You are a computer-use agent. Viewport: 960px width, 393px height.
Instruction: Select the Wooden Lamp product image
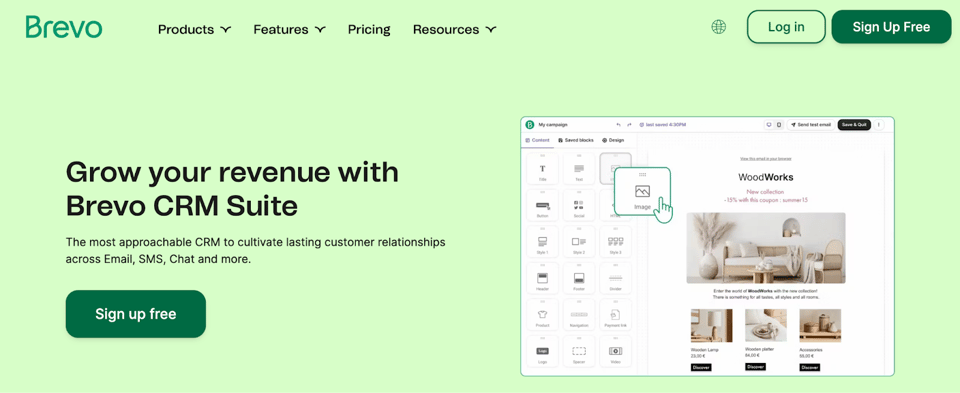click(711, 325)
